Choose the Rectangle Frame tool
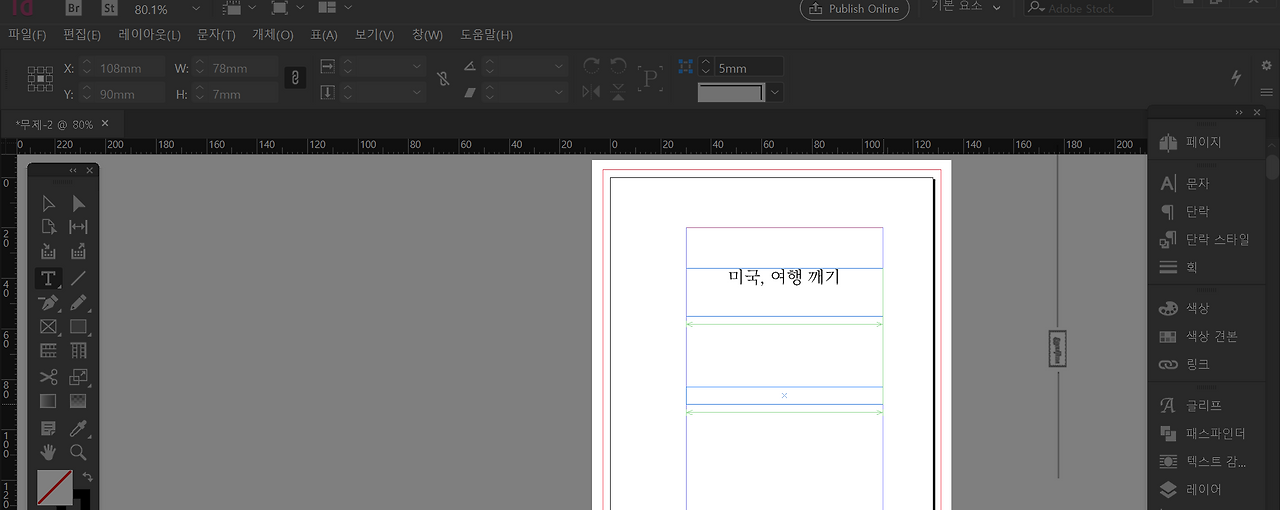 pyautogui.click(x=47, y=327)
